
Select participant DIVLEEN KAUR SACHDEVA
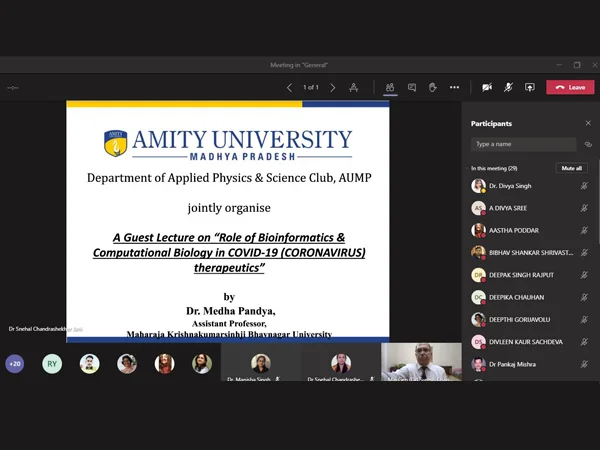coord(529,342)
